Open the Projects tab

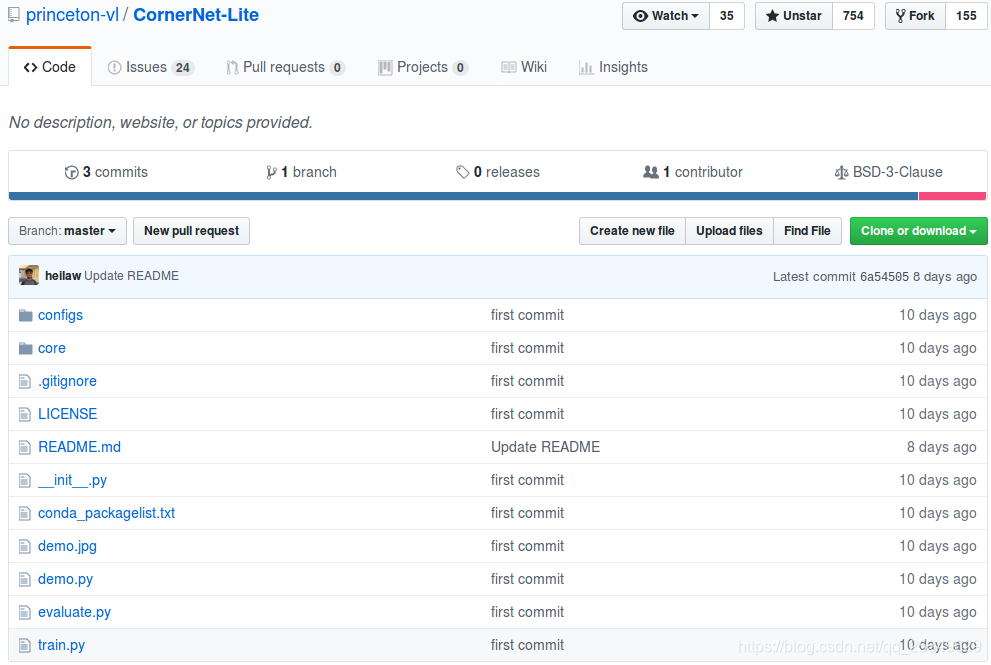click(423, 67)
